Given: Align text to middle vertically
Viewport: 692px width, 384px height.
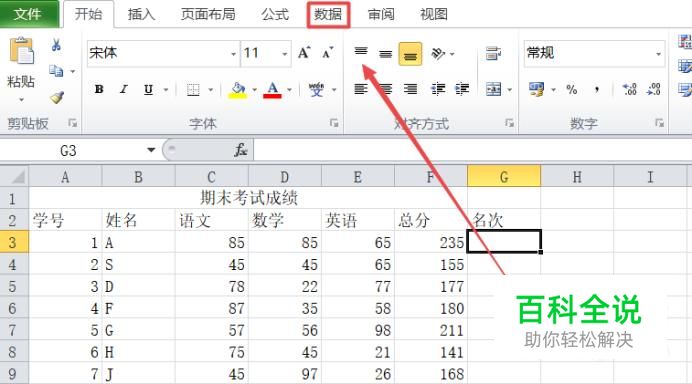Looking at the screenshot, I should point(385,54).
